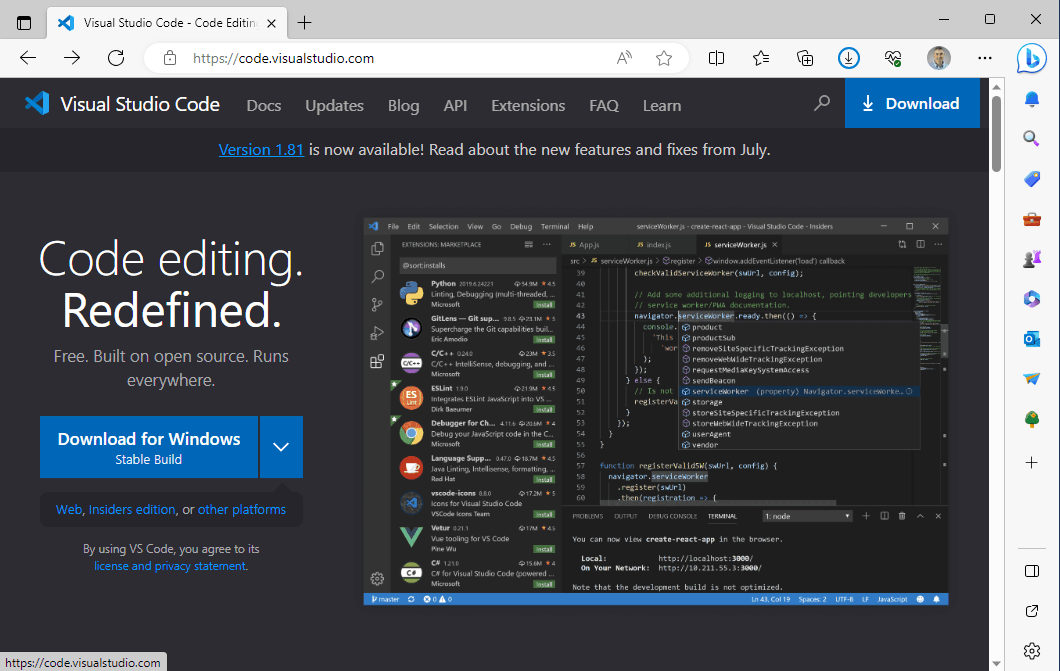
Task: Open Edge Settings and more ellipsis menu
Action: [x=985, y=58]
